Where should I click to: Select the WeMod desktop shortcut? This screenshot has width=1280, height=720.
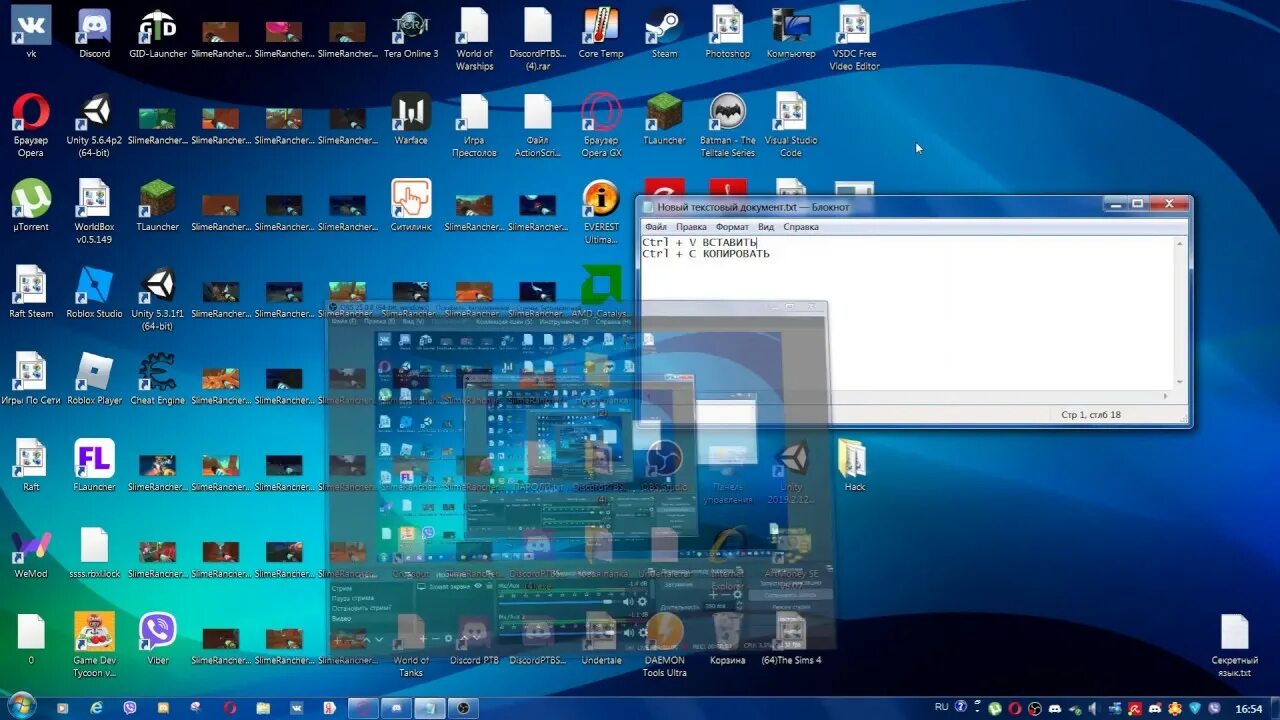31,552
